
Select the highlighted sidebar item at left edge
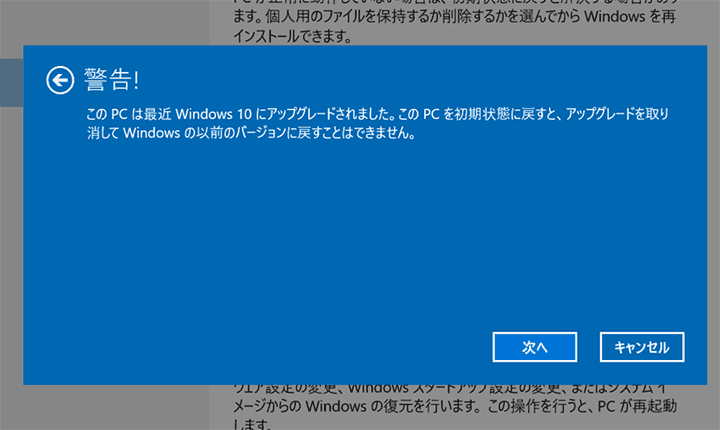coord(11,83)
